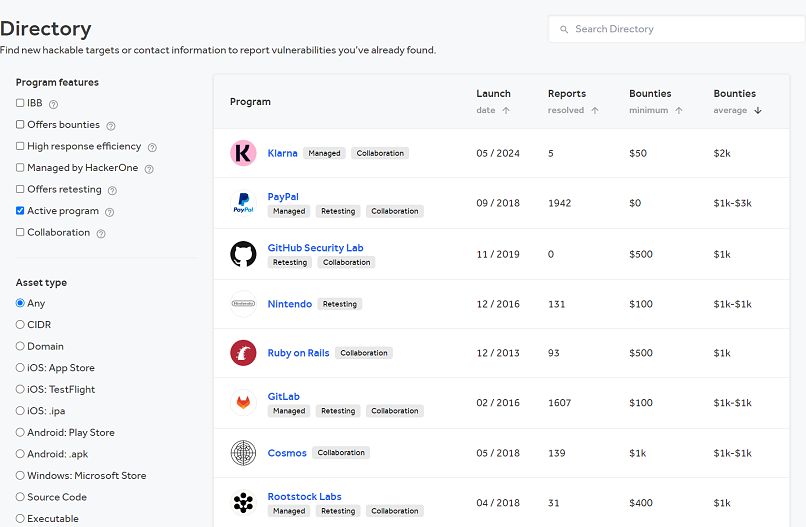The image size is (806, 527).
Task: Click the Retesting tag on GitLab row
Action: [338, 411]
